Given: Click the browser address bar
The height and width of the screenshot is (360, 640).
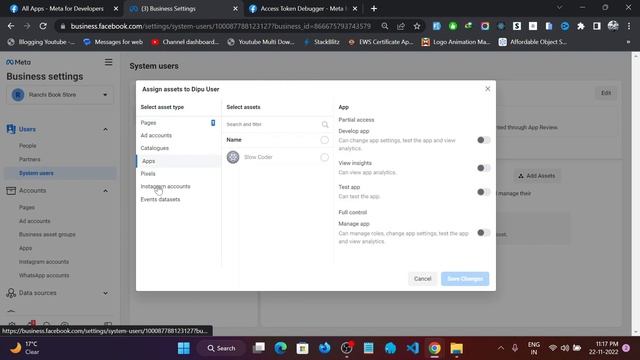Looking at the screenshot, I should click(220, 26).
